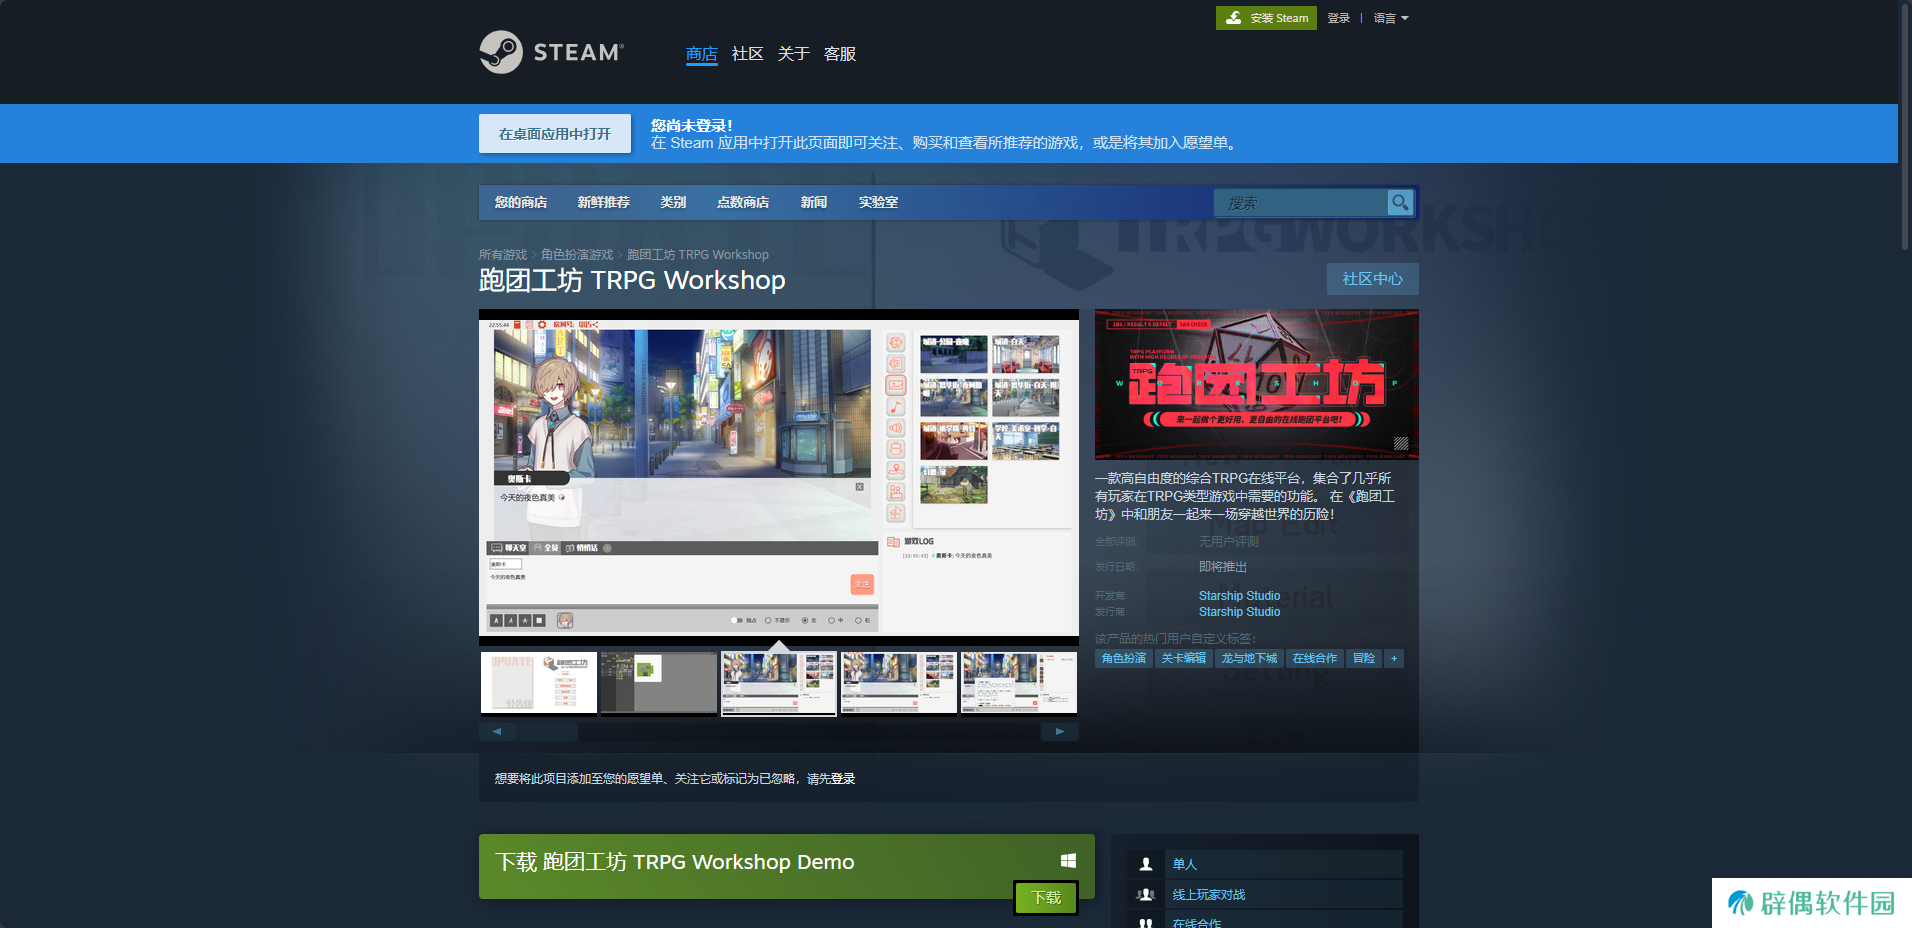Click the plus icon to add tag

1394,658
